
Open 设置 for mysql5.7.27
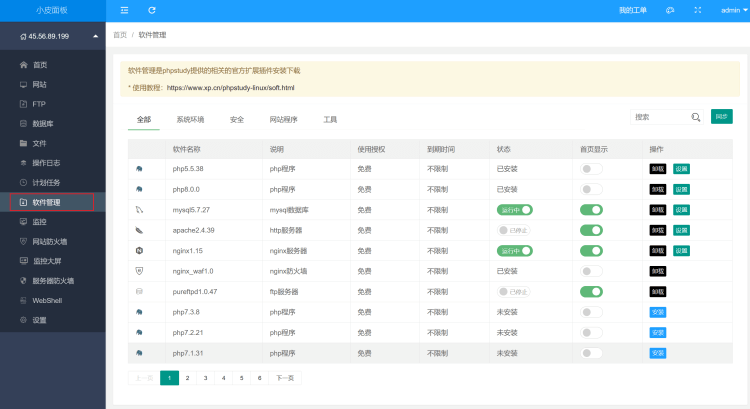(x=681, y=210)
